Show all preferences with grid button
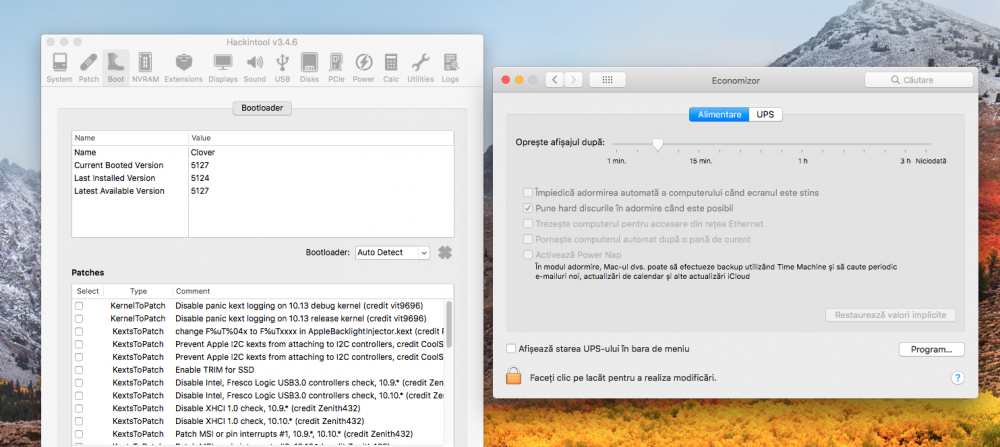 pyautogui.click(x=607, y=80)
